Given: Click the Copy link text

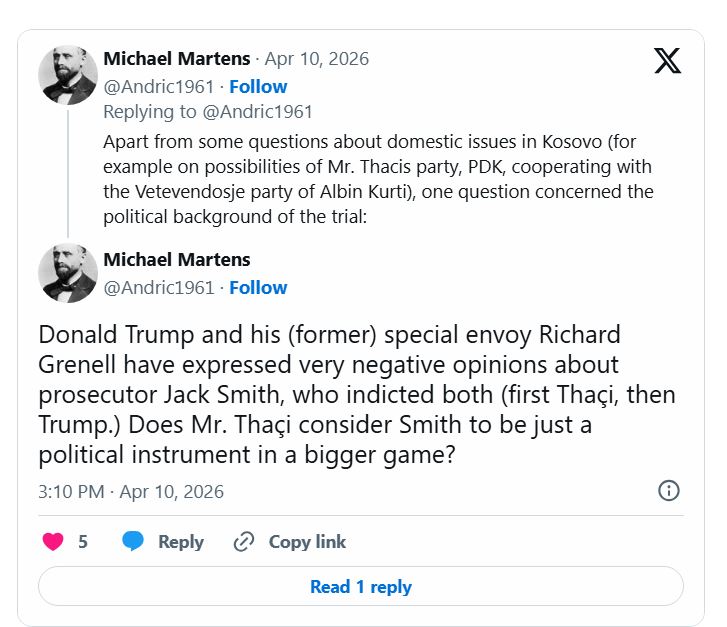Looking at the screenshot, I should click(307, 542).
